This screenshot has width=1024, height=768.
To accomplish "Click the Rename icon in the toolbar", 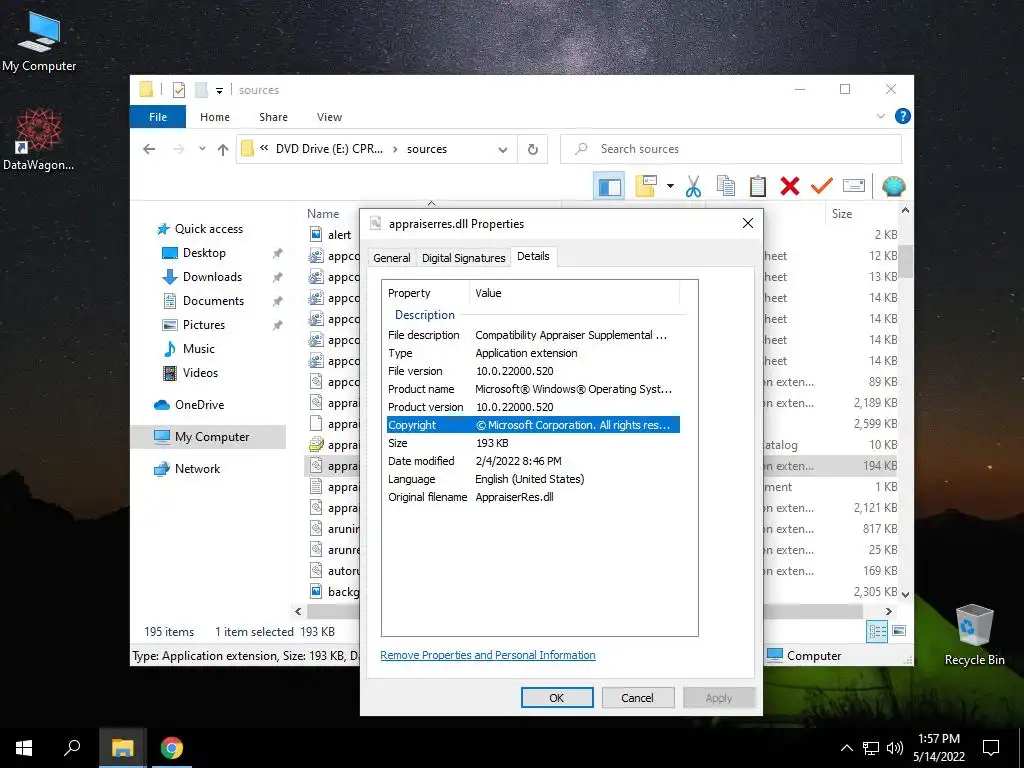I will [x=854, y=186].
